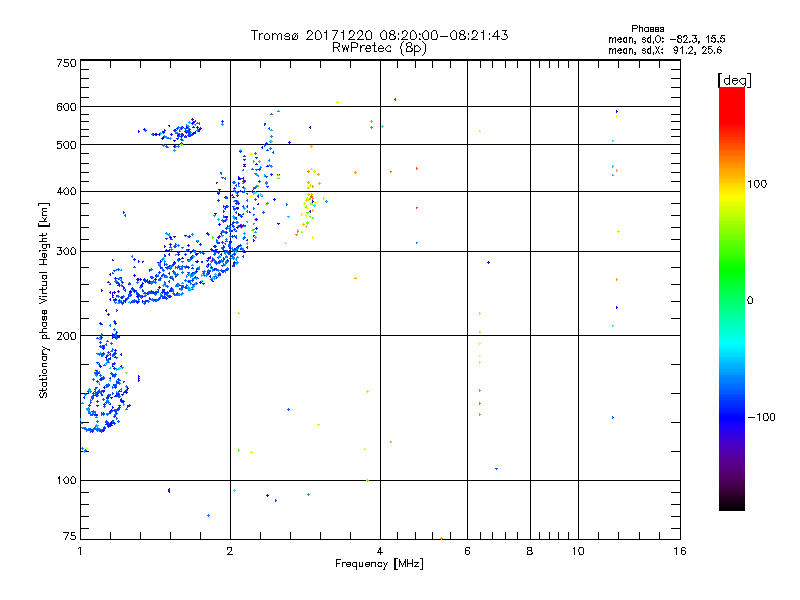
Task: Click the colorbar tick label '100'
Action: [757, 184]
